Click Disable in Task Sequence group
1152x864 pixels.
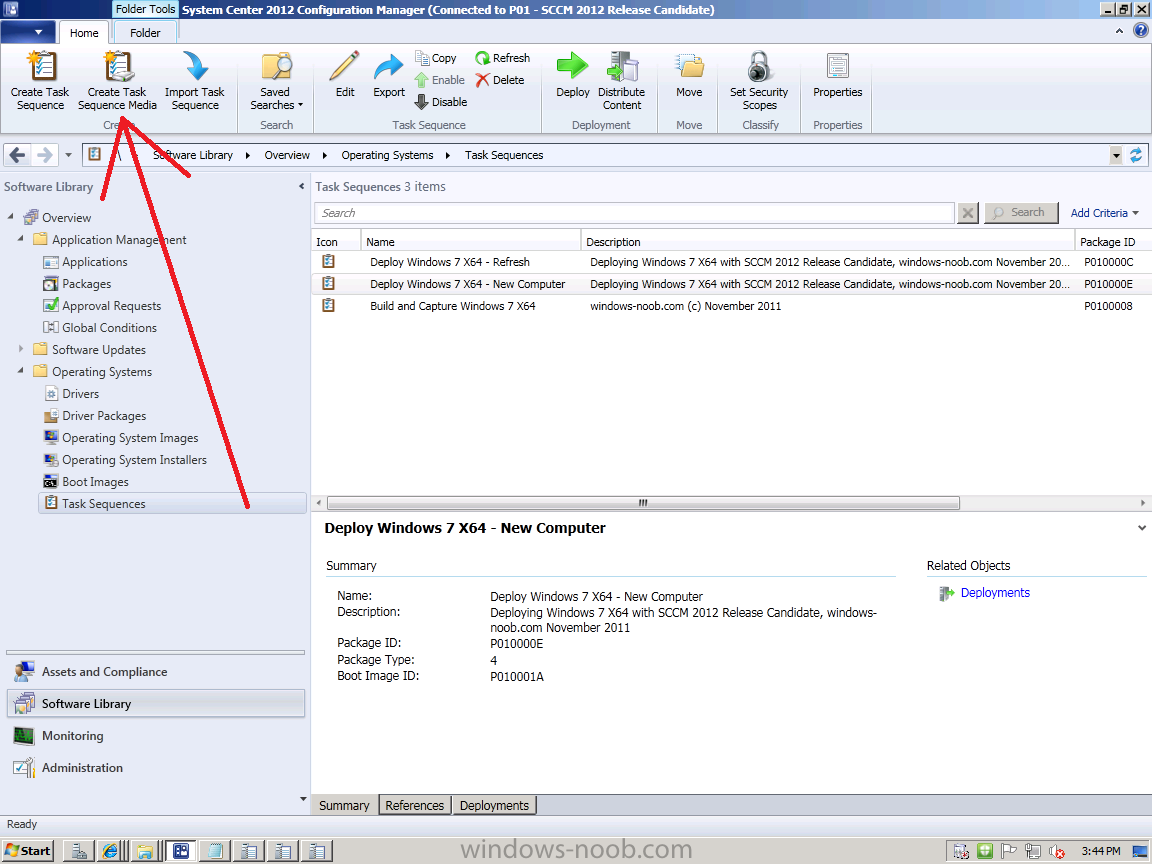click(441, 101)
